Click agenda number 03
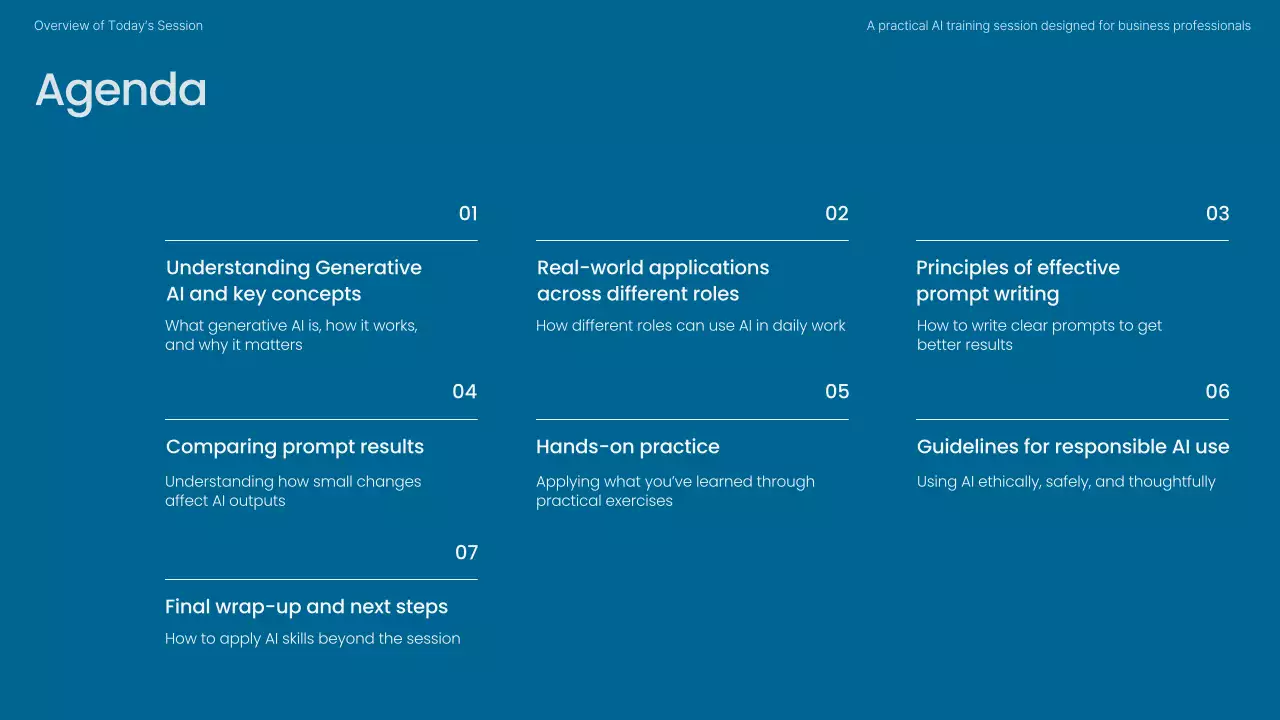Image resolution: width=1280 pixels, height=720 pixels. tap(1217, 214)
